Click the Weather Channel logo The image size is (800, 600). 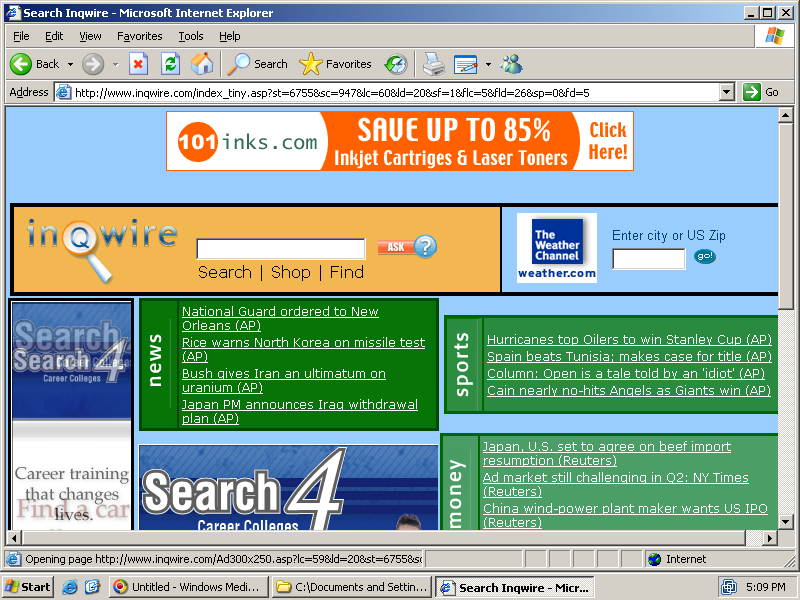pos(557,247)
